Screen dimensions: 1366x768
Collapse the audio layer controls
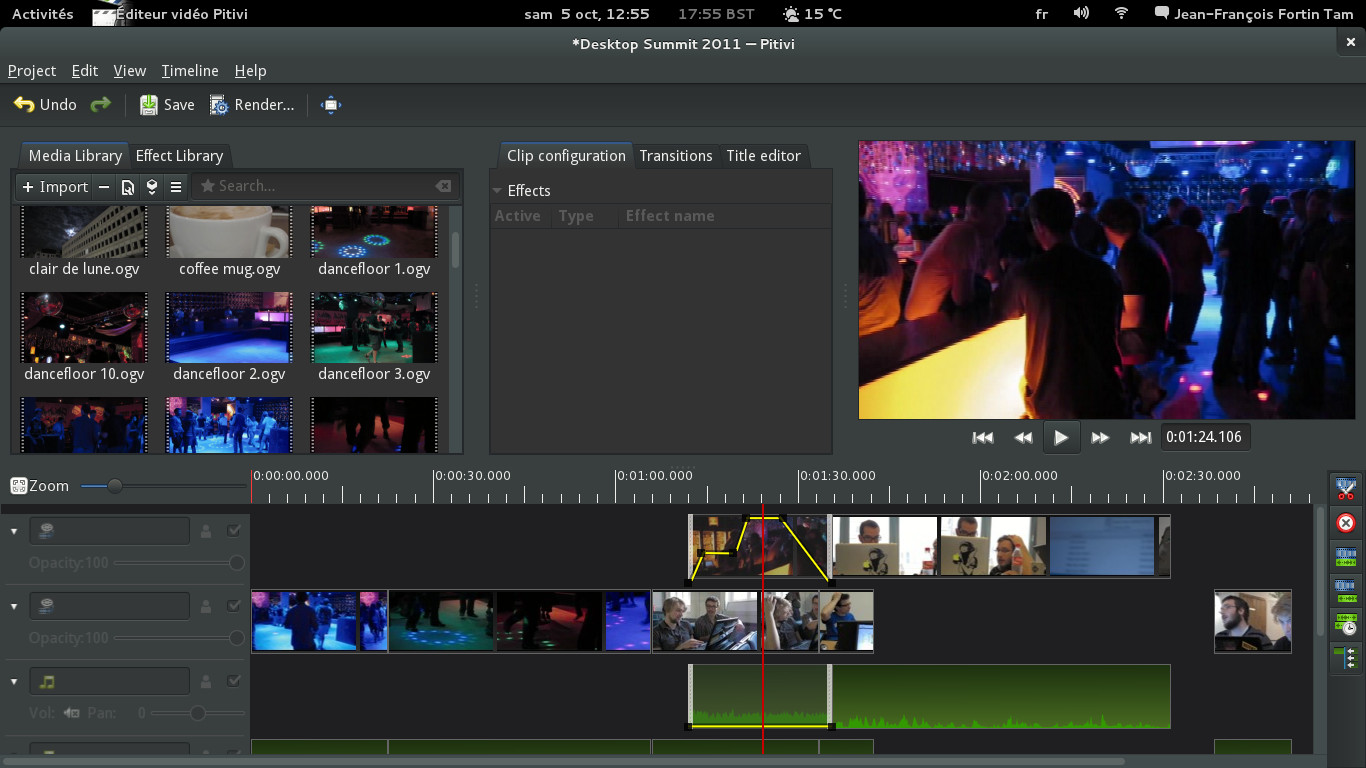point(13,680)
